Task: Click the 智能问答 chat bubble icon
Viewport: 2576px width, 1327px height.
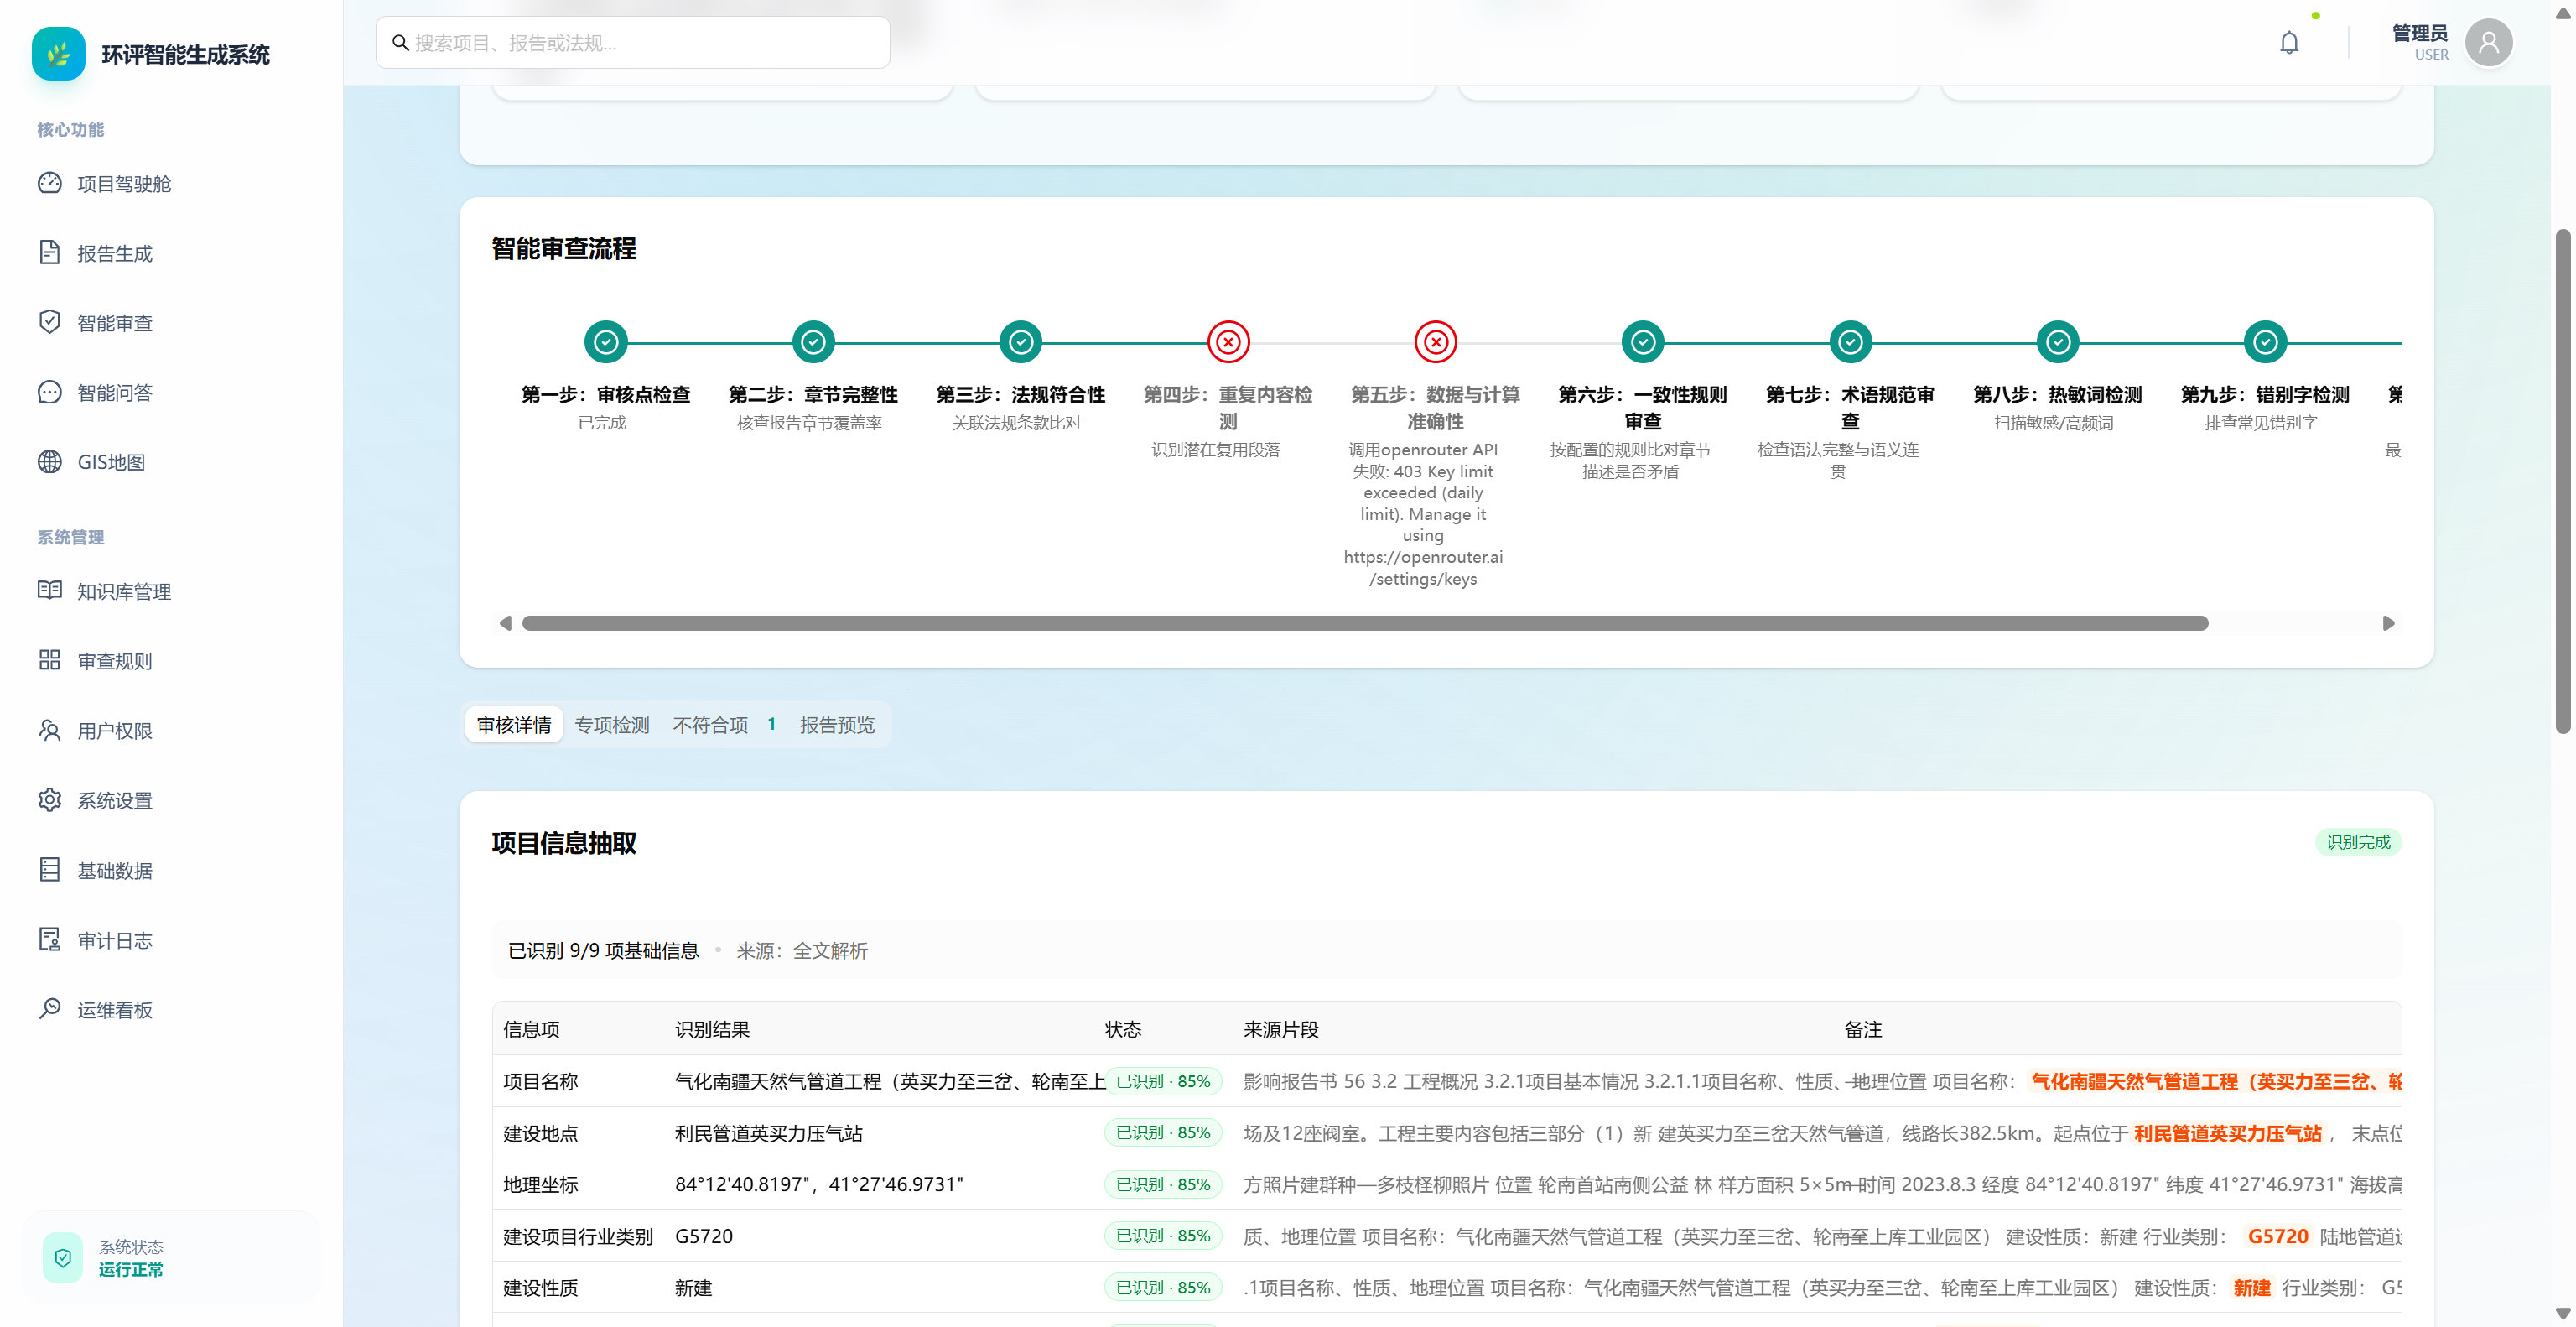Action: pos(50,392)
